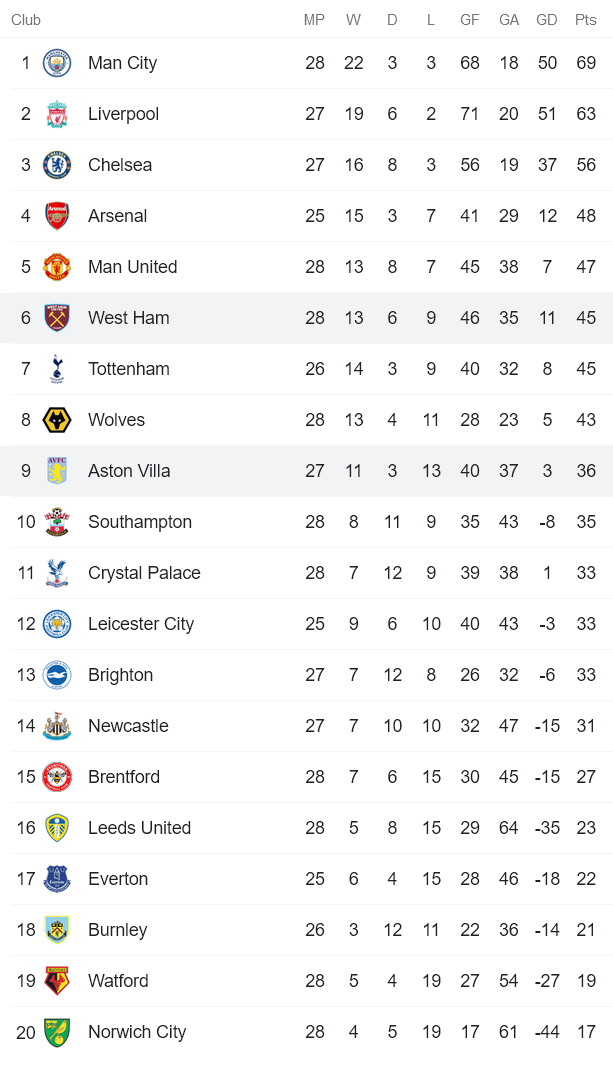Image resolution: width=613 pixels, height=1069 pixels.
Task: Open the West Ham team link
Action: point(128,318)
